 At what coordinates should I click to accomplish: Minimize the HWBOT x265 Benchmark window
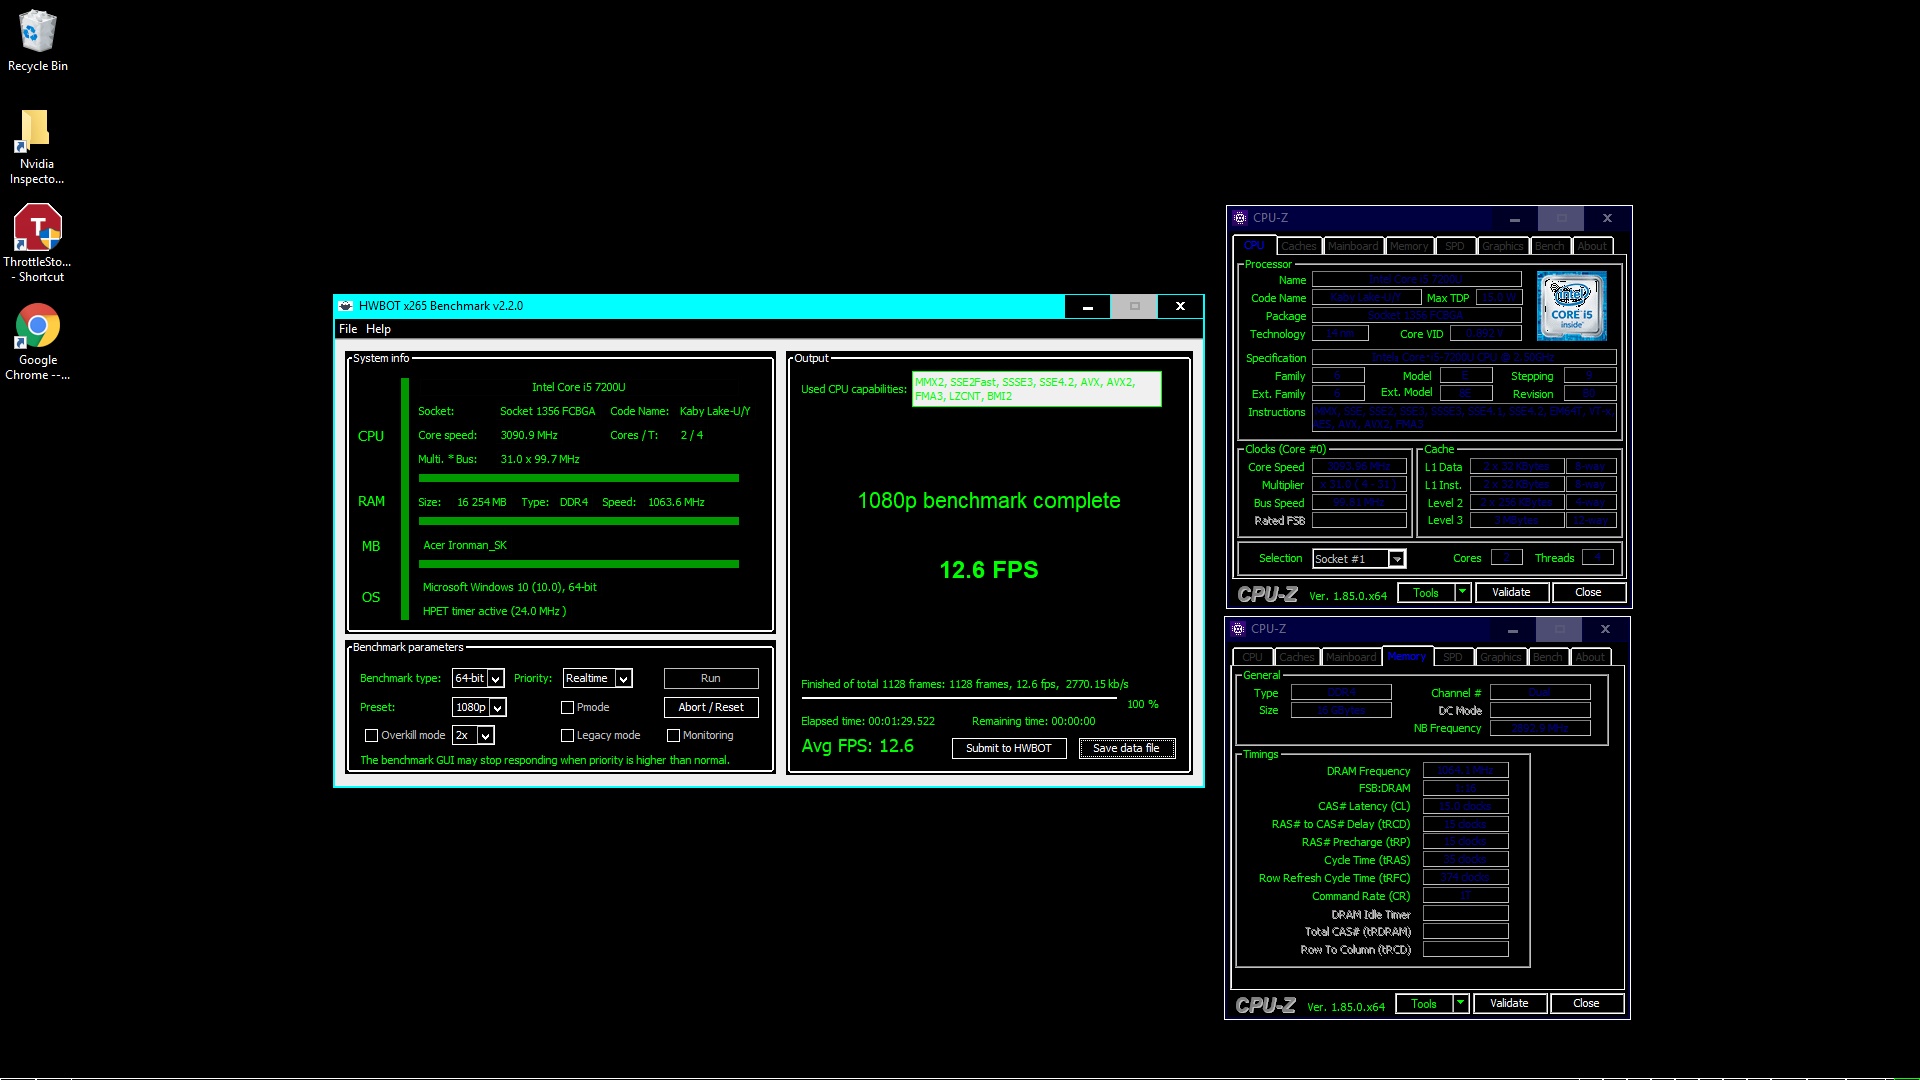[1088, 306]
